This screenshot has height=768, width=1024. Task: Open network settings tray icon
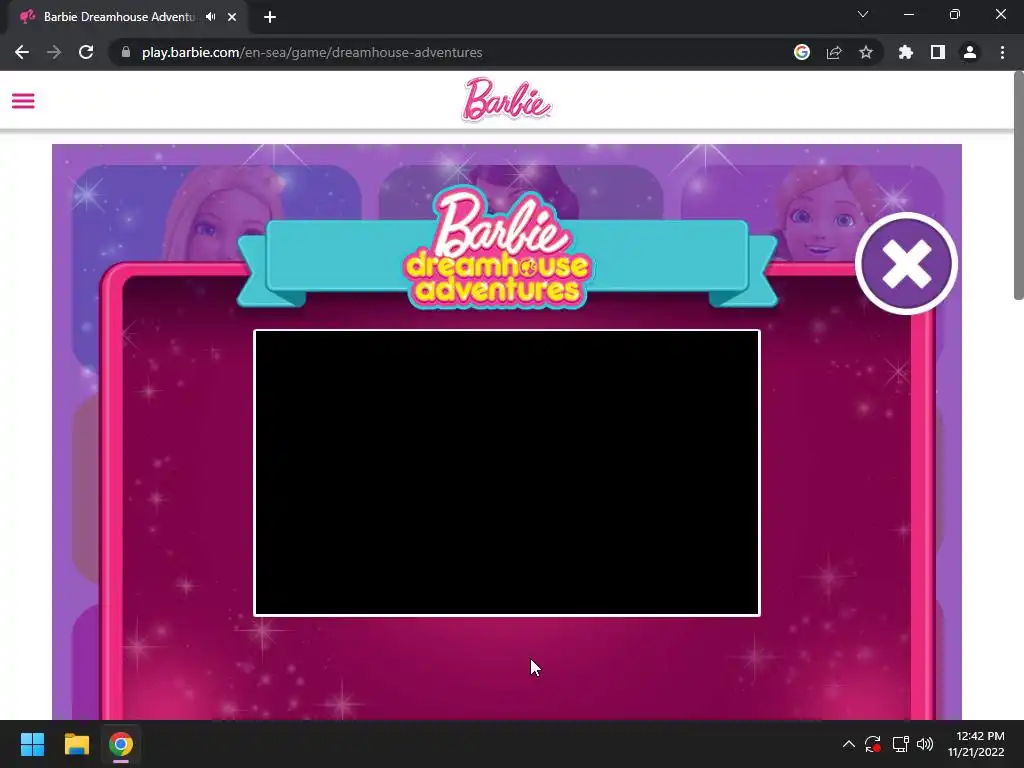pyautogui.click(x=901, y=744)
